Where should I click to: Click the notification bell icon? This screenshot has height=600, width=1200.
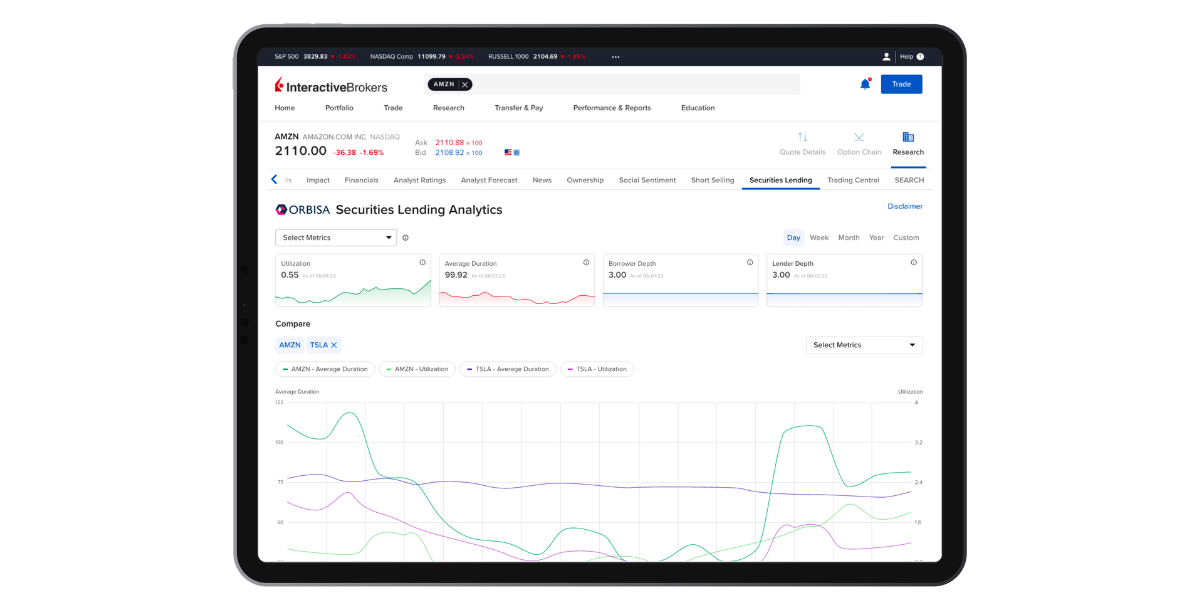point(865,84)
